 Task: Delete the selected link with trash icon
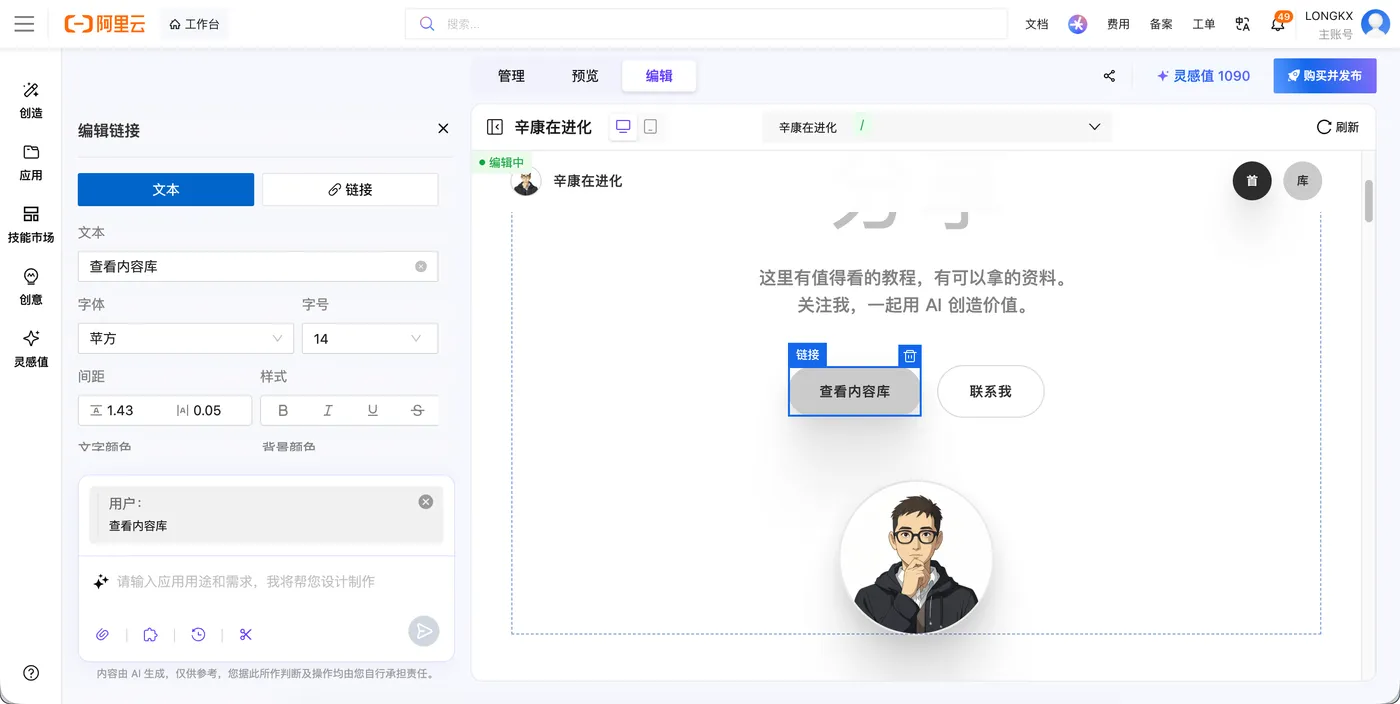[910, 356]
